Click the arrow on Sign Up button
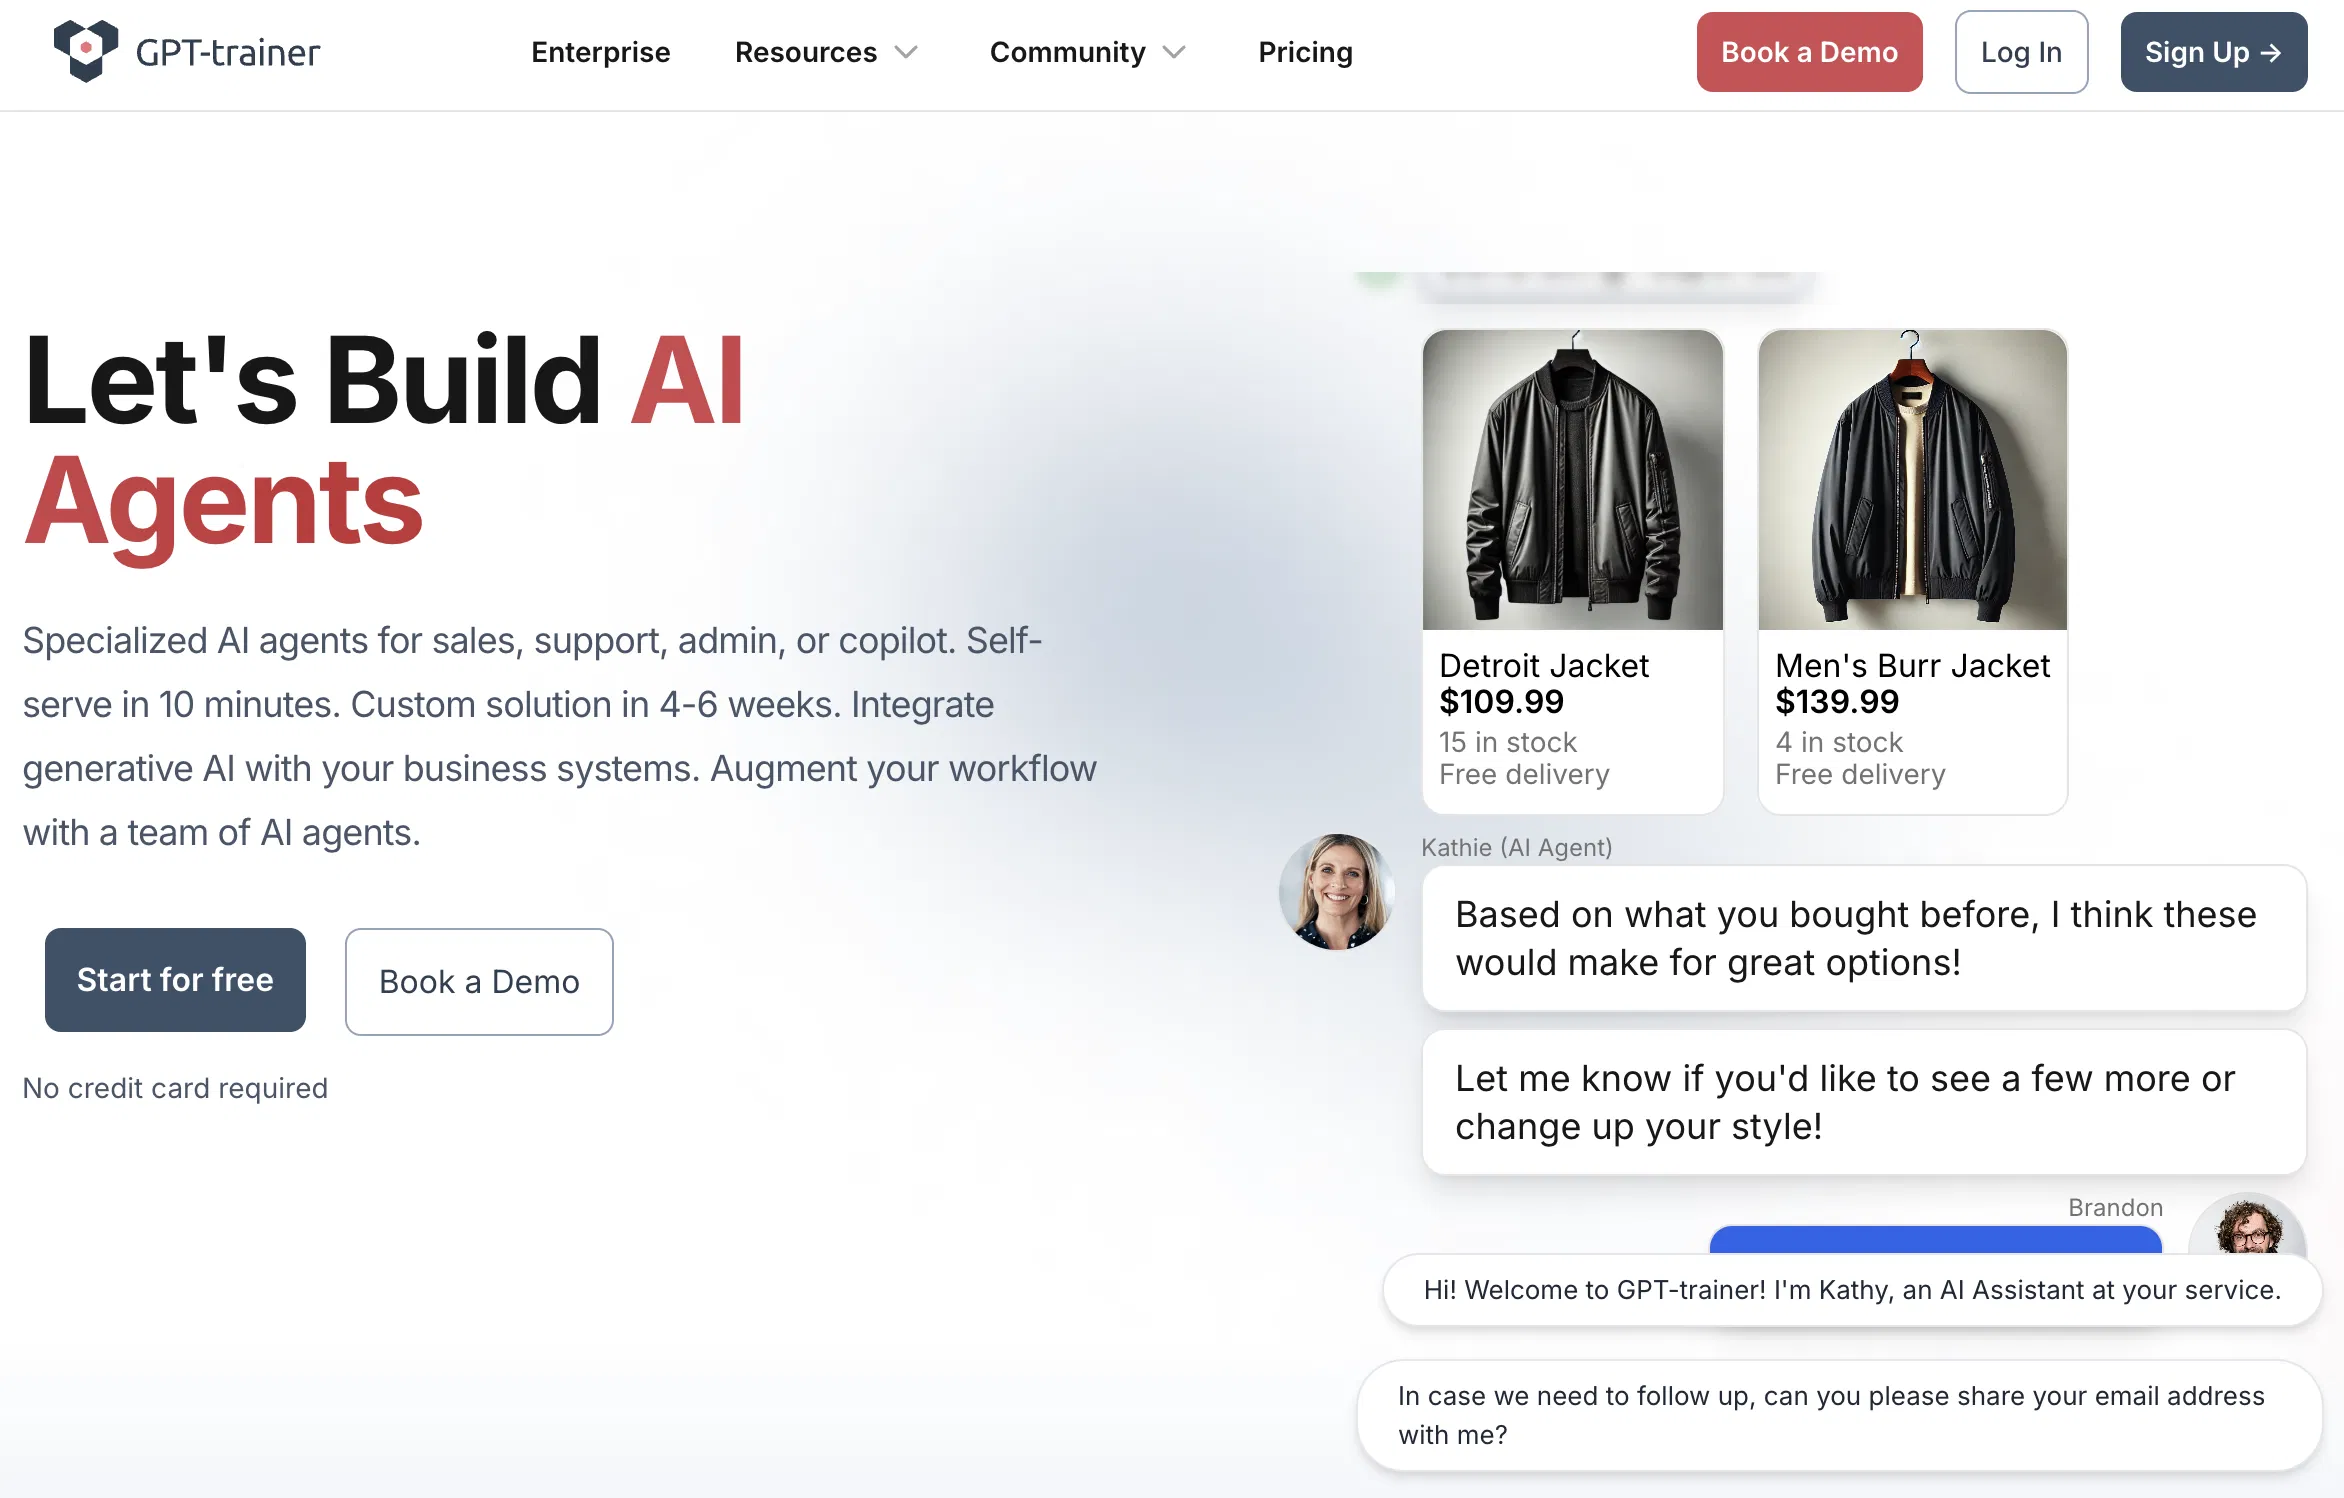 coord(2272,52)
